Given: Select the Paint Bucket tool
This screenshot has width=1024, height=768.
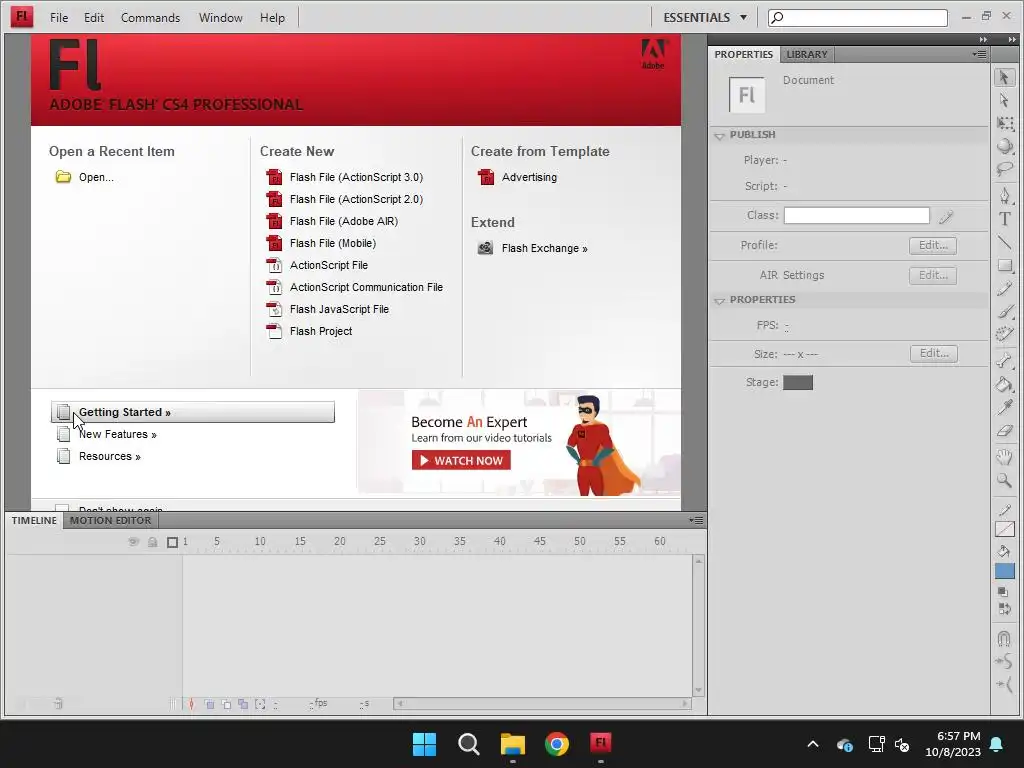Looking at the screenshot, I should (x=1004, y=384).
